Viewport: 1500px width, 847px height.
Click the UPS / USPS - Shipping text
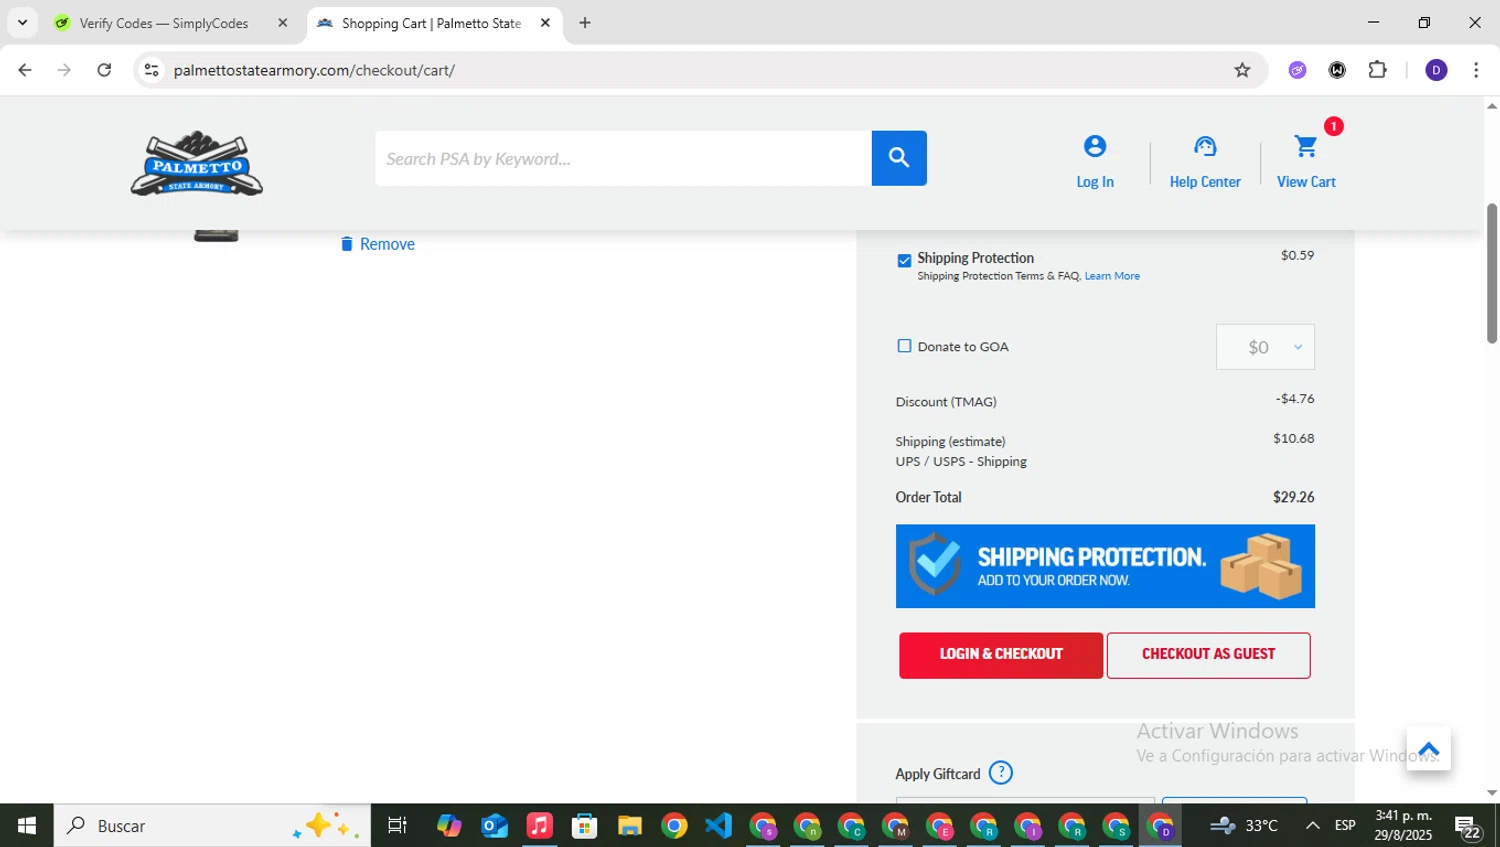[x=961, y=462]
